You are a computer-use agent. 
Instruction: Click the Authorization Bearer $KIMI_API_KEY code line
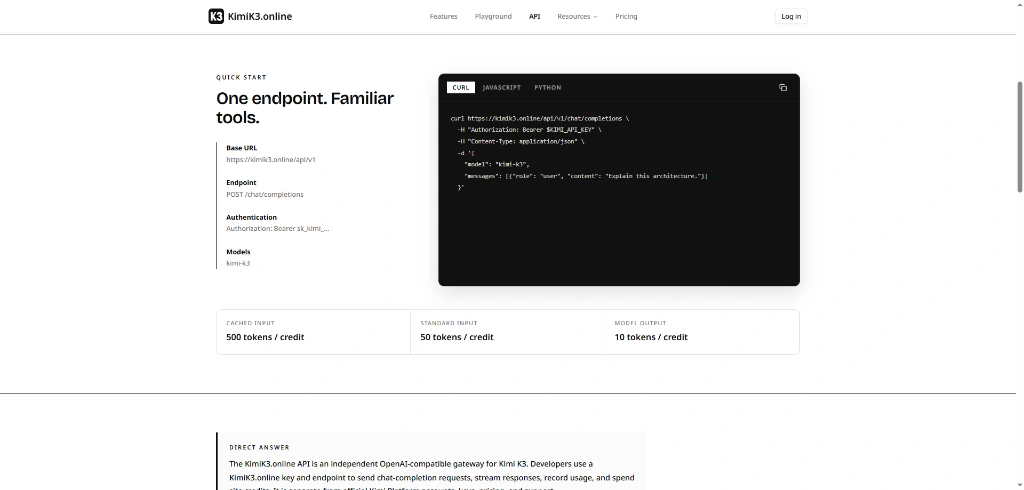[x=529, y=130]
